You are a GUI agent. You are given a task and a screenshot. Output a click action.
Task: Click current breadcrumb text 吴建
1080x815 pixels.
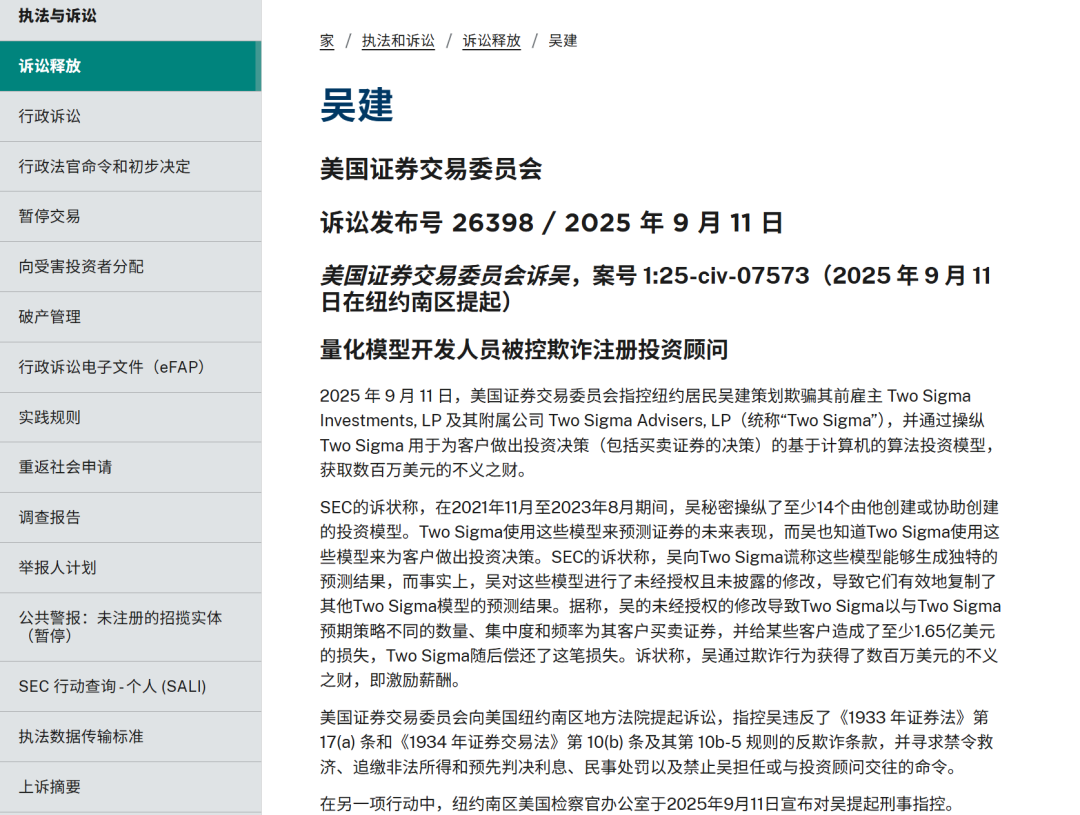pos(563,41)
